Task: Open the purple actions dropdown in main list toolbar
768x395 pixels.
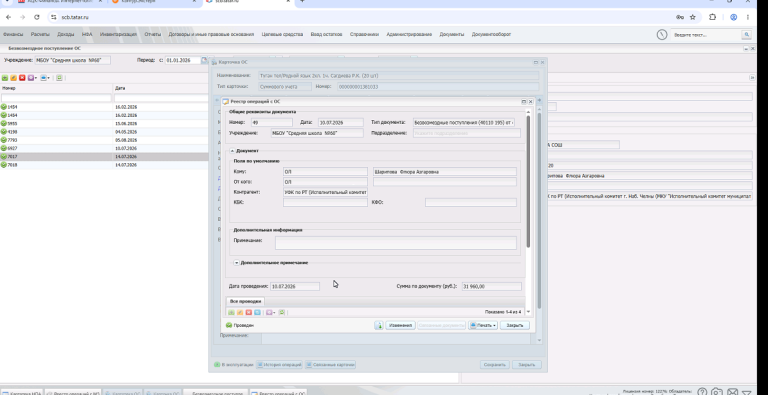Action: [32, 78]
